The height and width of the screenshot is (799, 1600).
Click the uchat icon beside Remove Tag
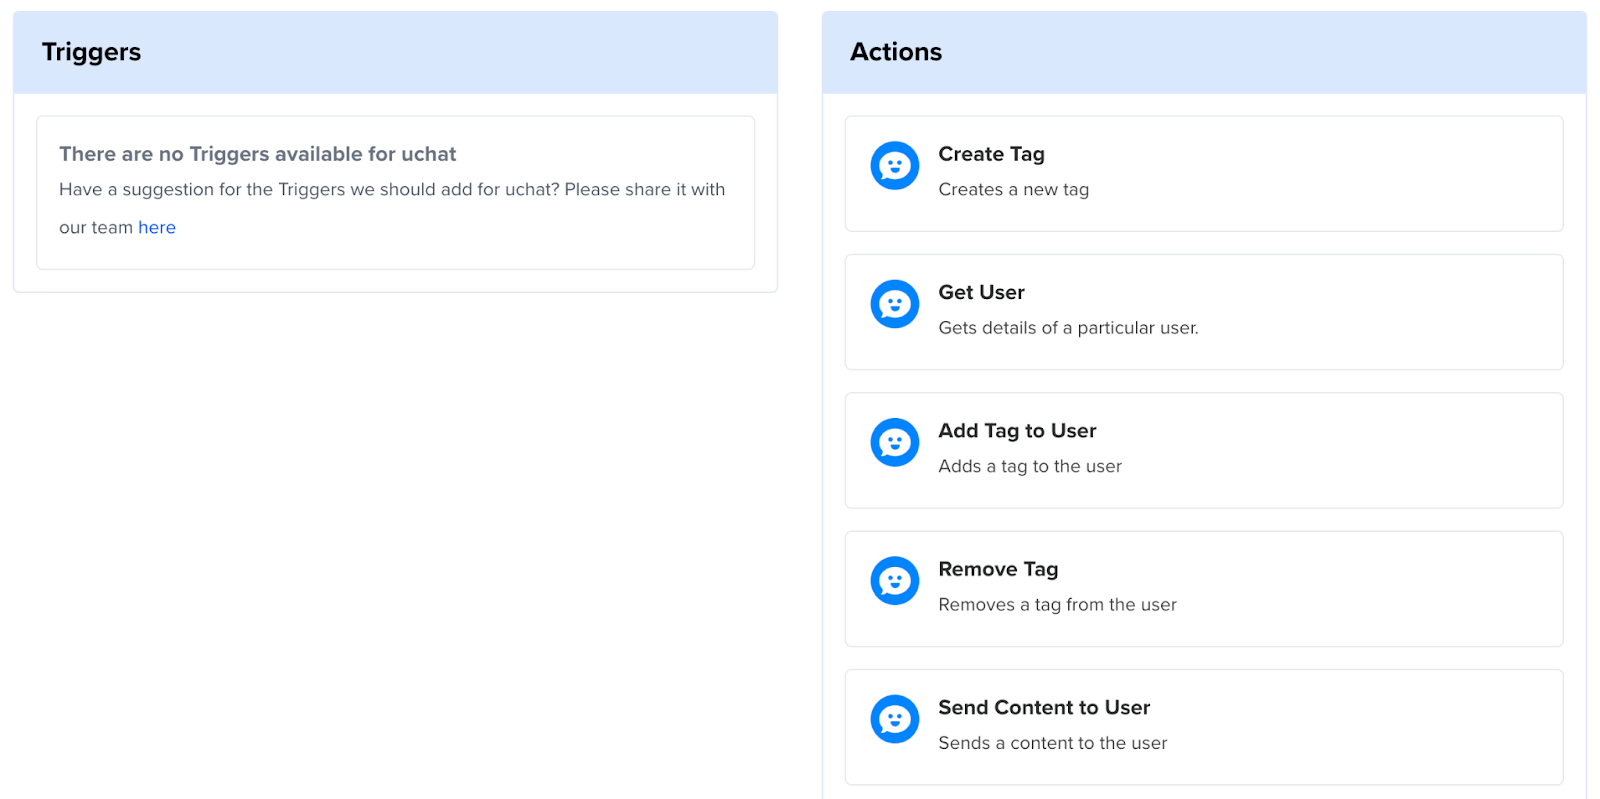point(895,581)
